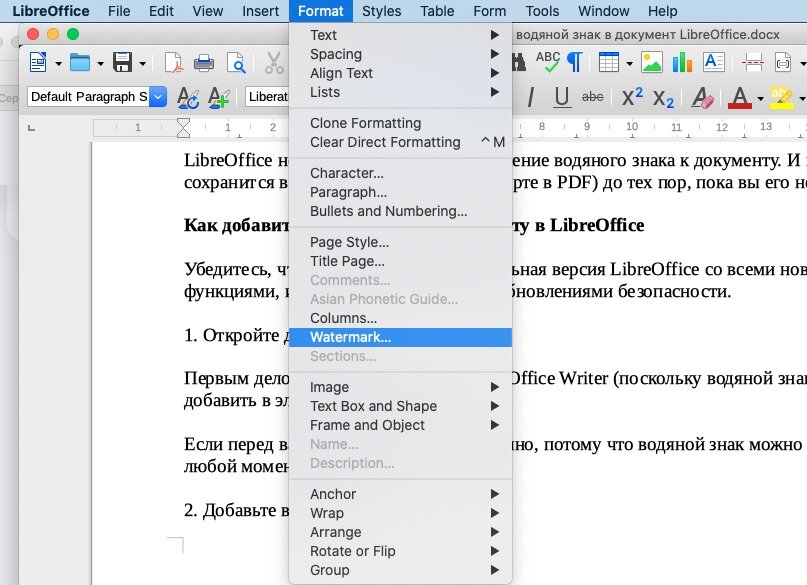807x585 pixels.
Task: Click the Open folder icon
Action: coord(80,63)
